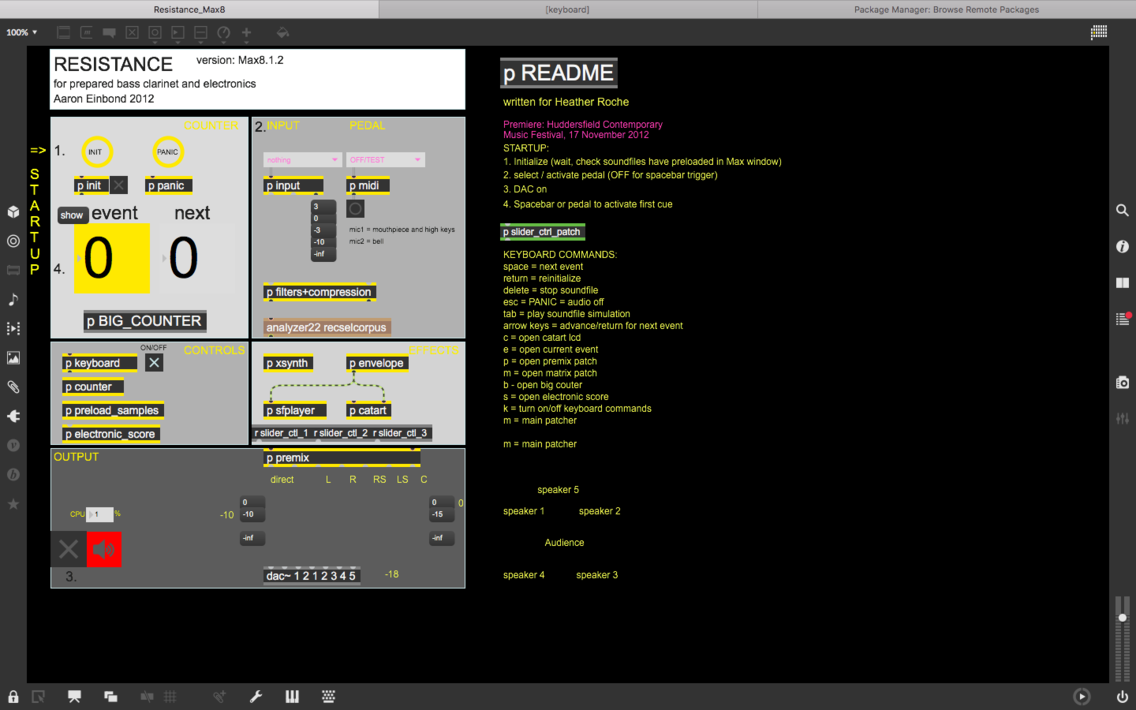Viewport: 1136px width, 710px height.
Task: Enable presentation mode from the bottom toolbar
Action: [74, 696]
